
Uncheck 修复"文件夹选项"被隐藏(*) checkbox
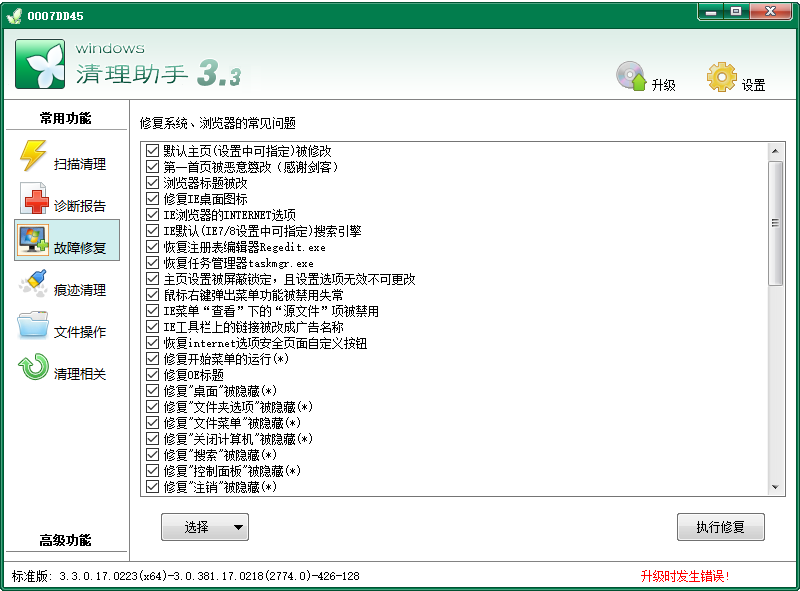click(152, 407)
